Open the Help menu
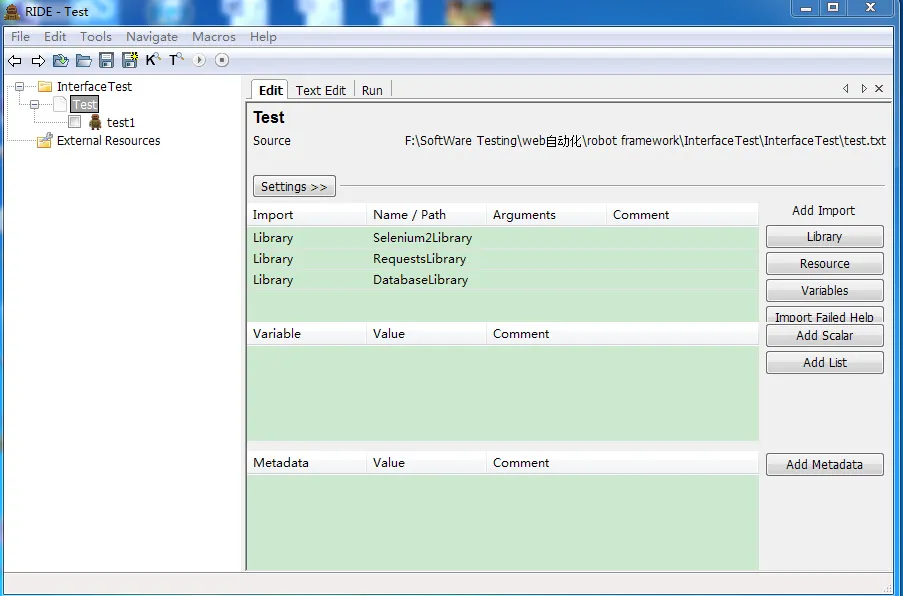 click(x=263, y=37)
